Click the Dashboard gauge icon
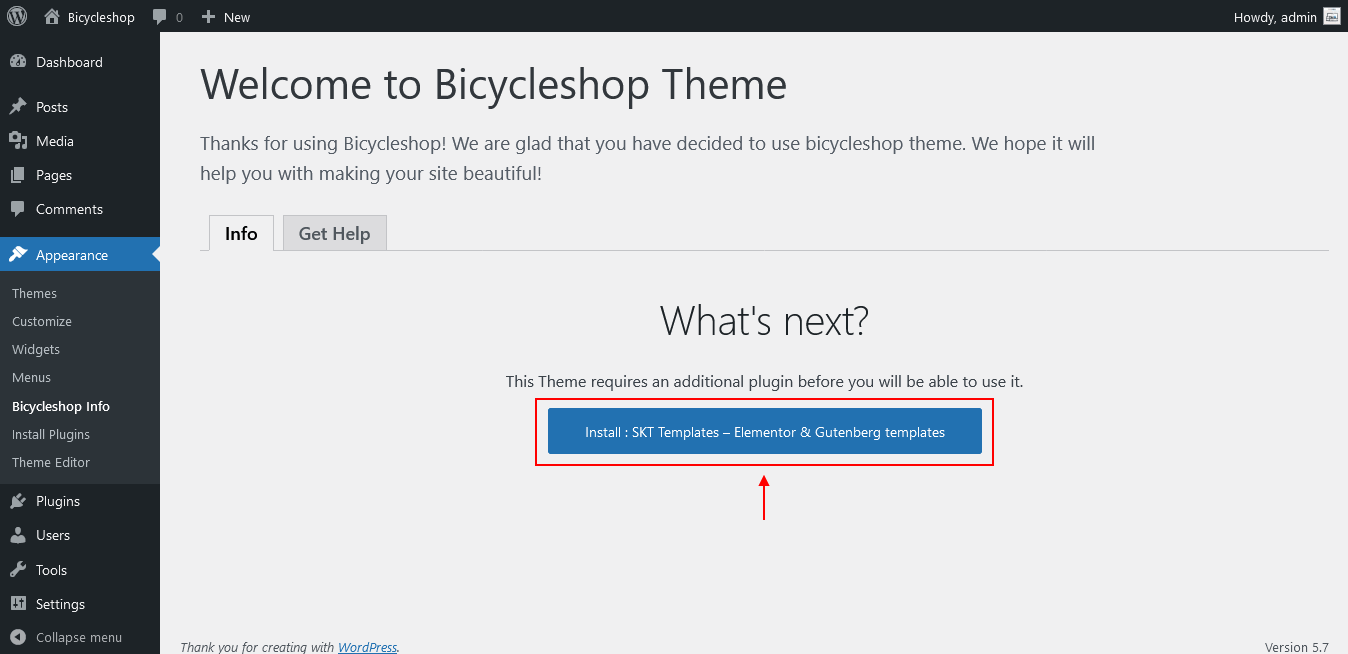The image size is (1348, 654). tap(18, 62)
